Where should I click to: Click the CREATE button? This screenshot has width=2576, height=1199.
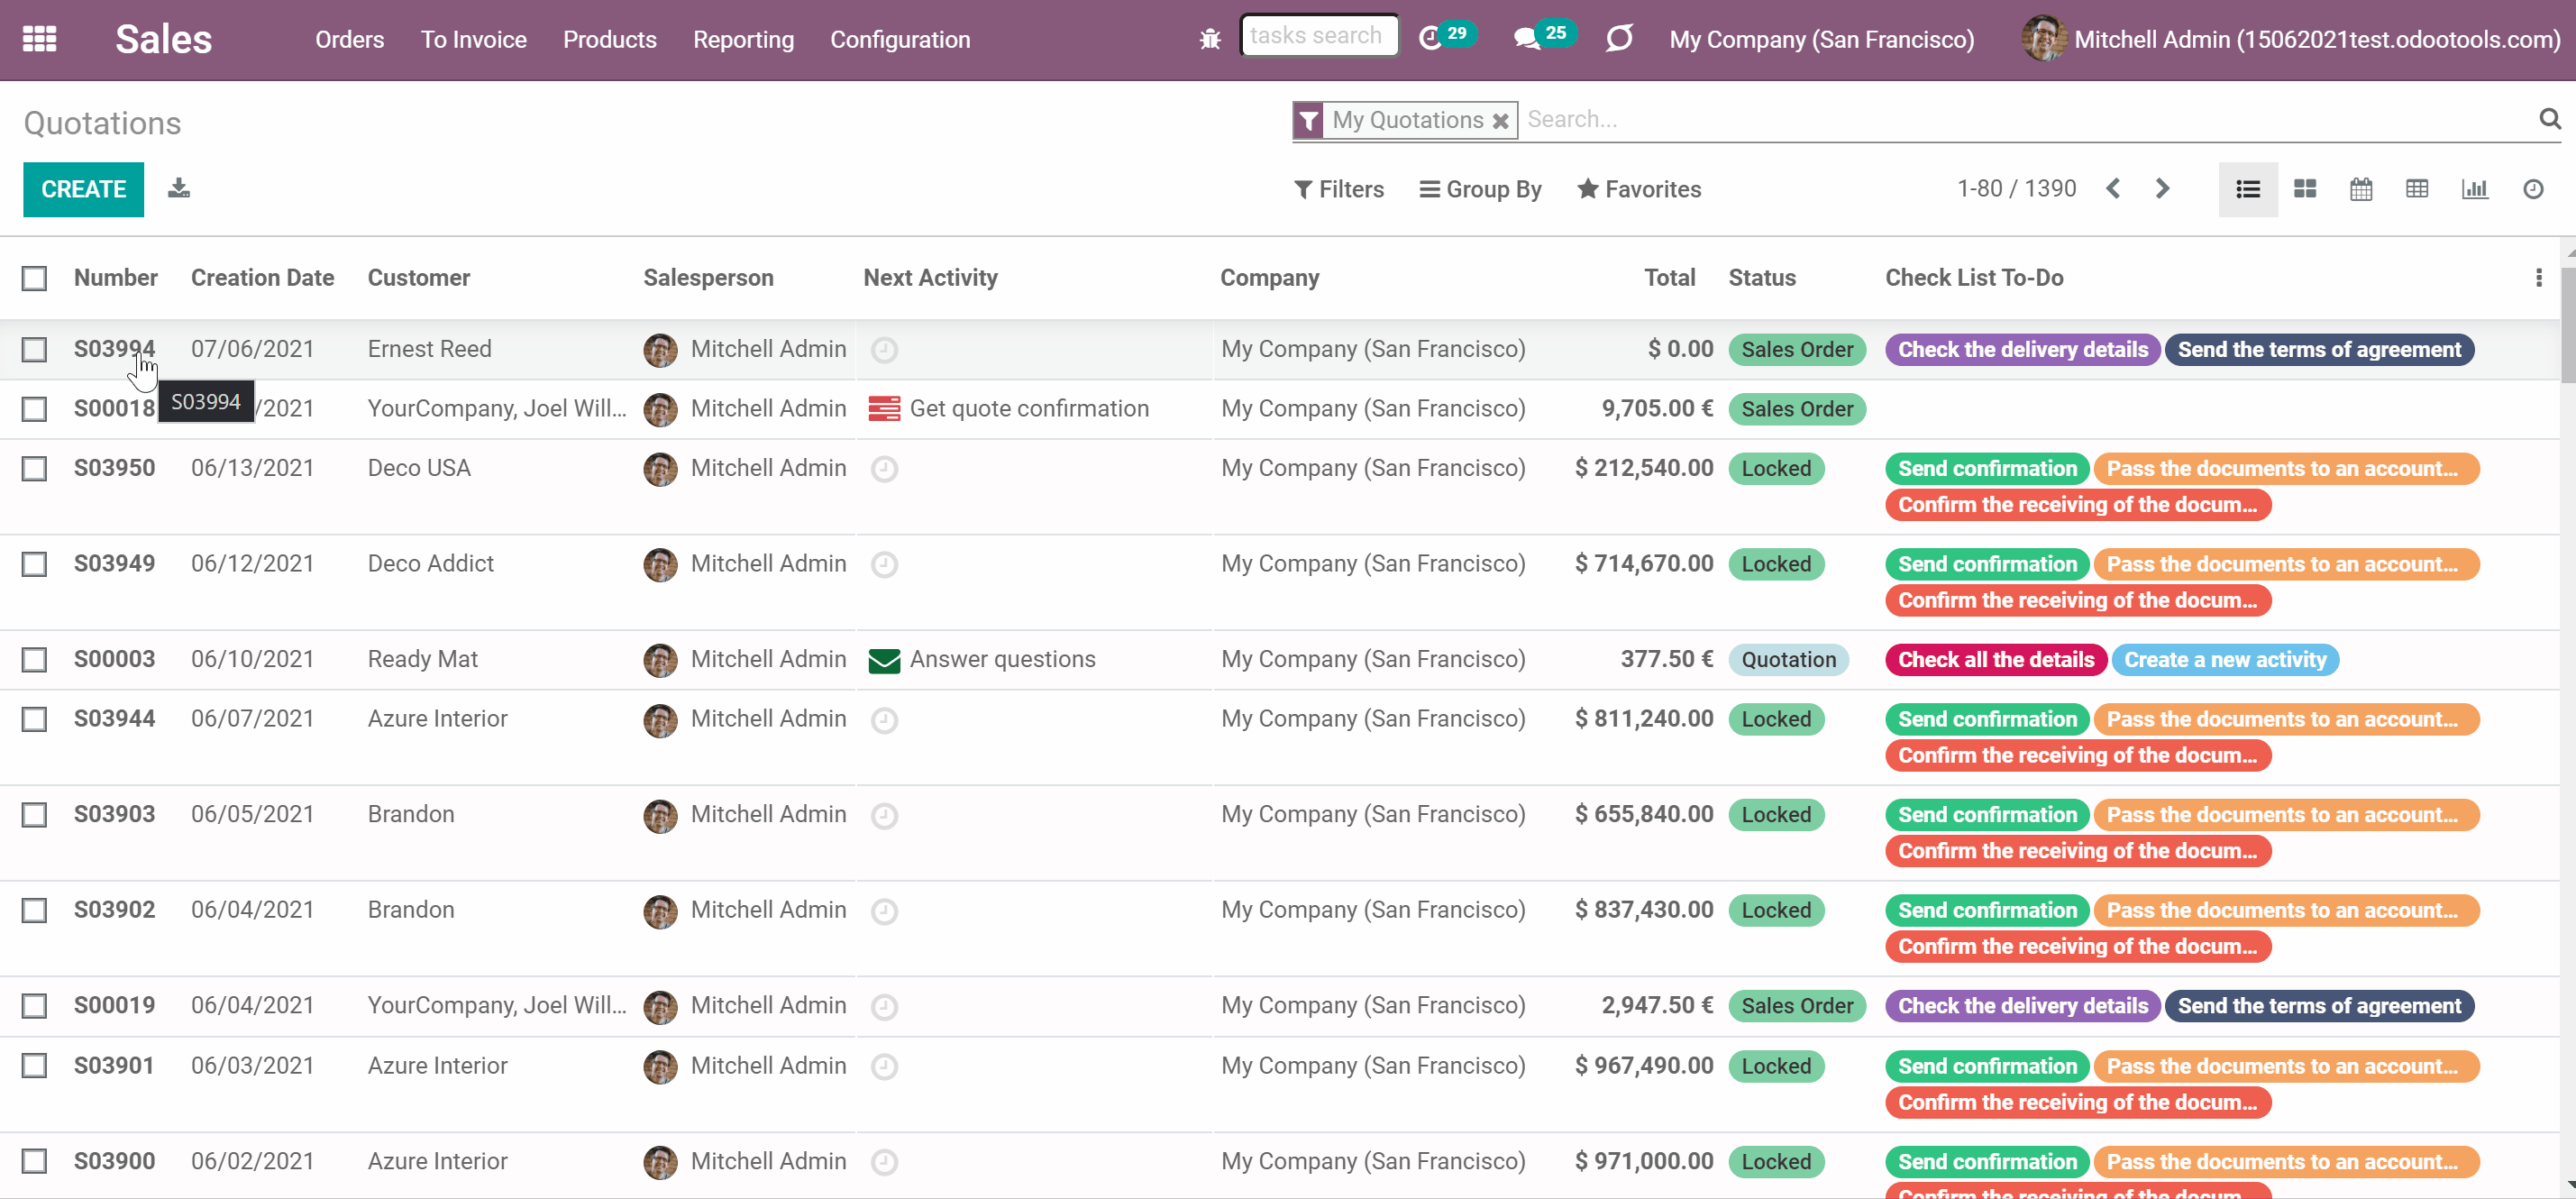[x=84, y=189]
